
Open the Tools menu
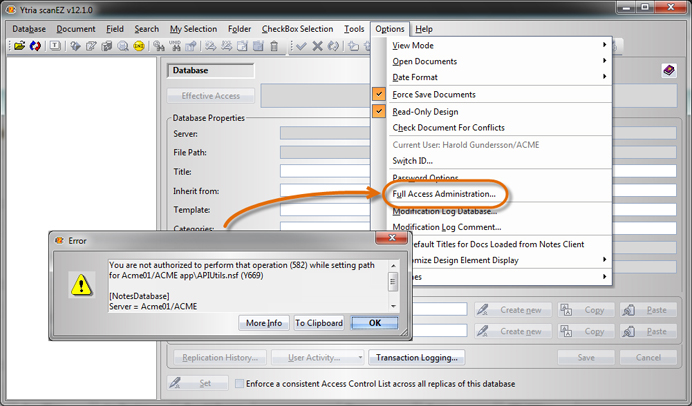click(x=354, y=29)
